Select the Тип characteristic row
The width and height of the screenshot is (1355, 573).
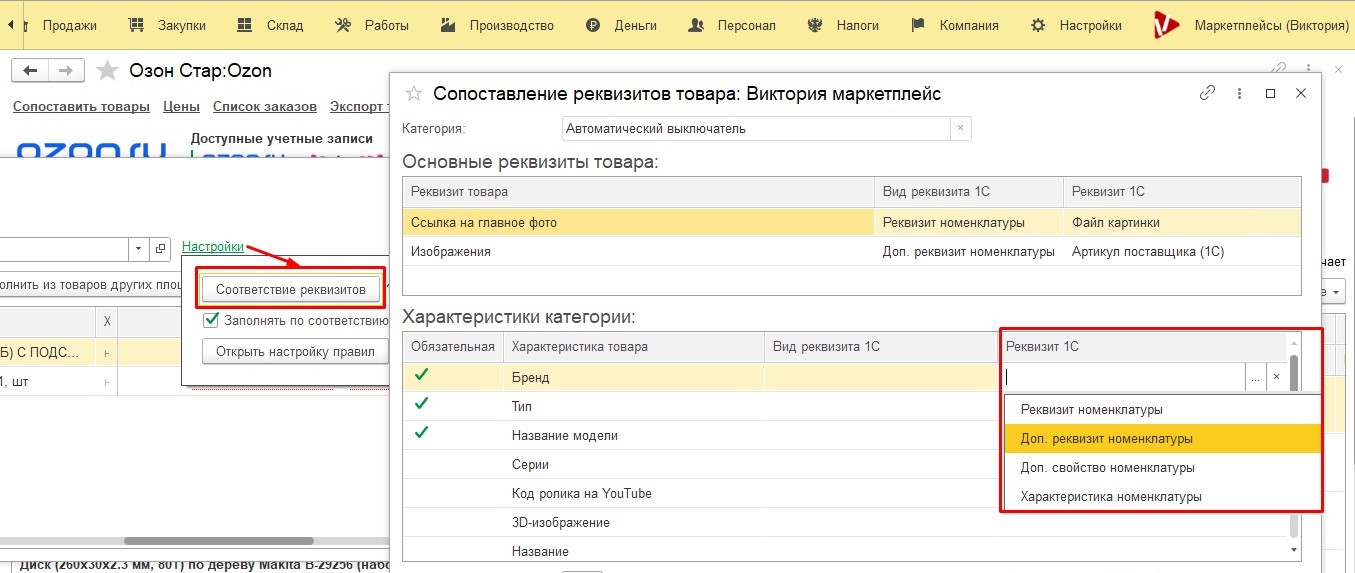tap(701, 406)
